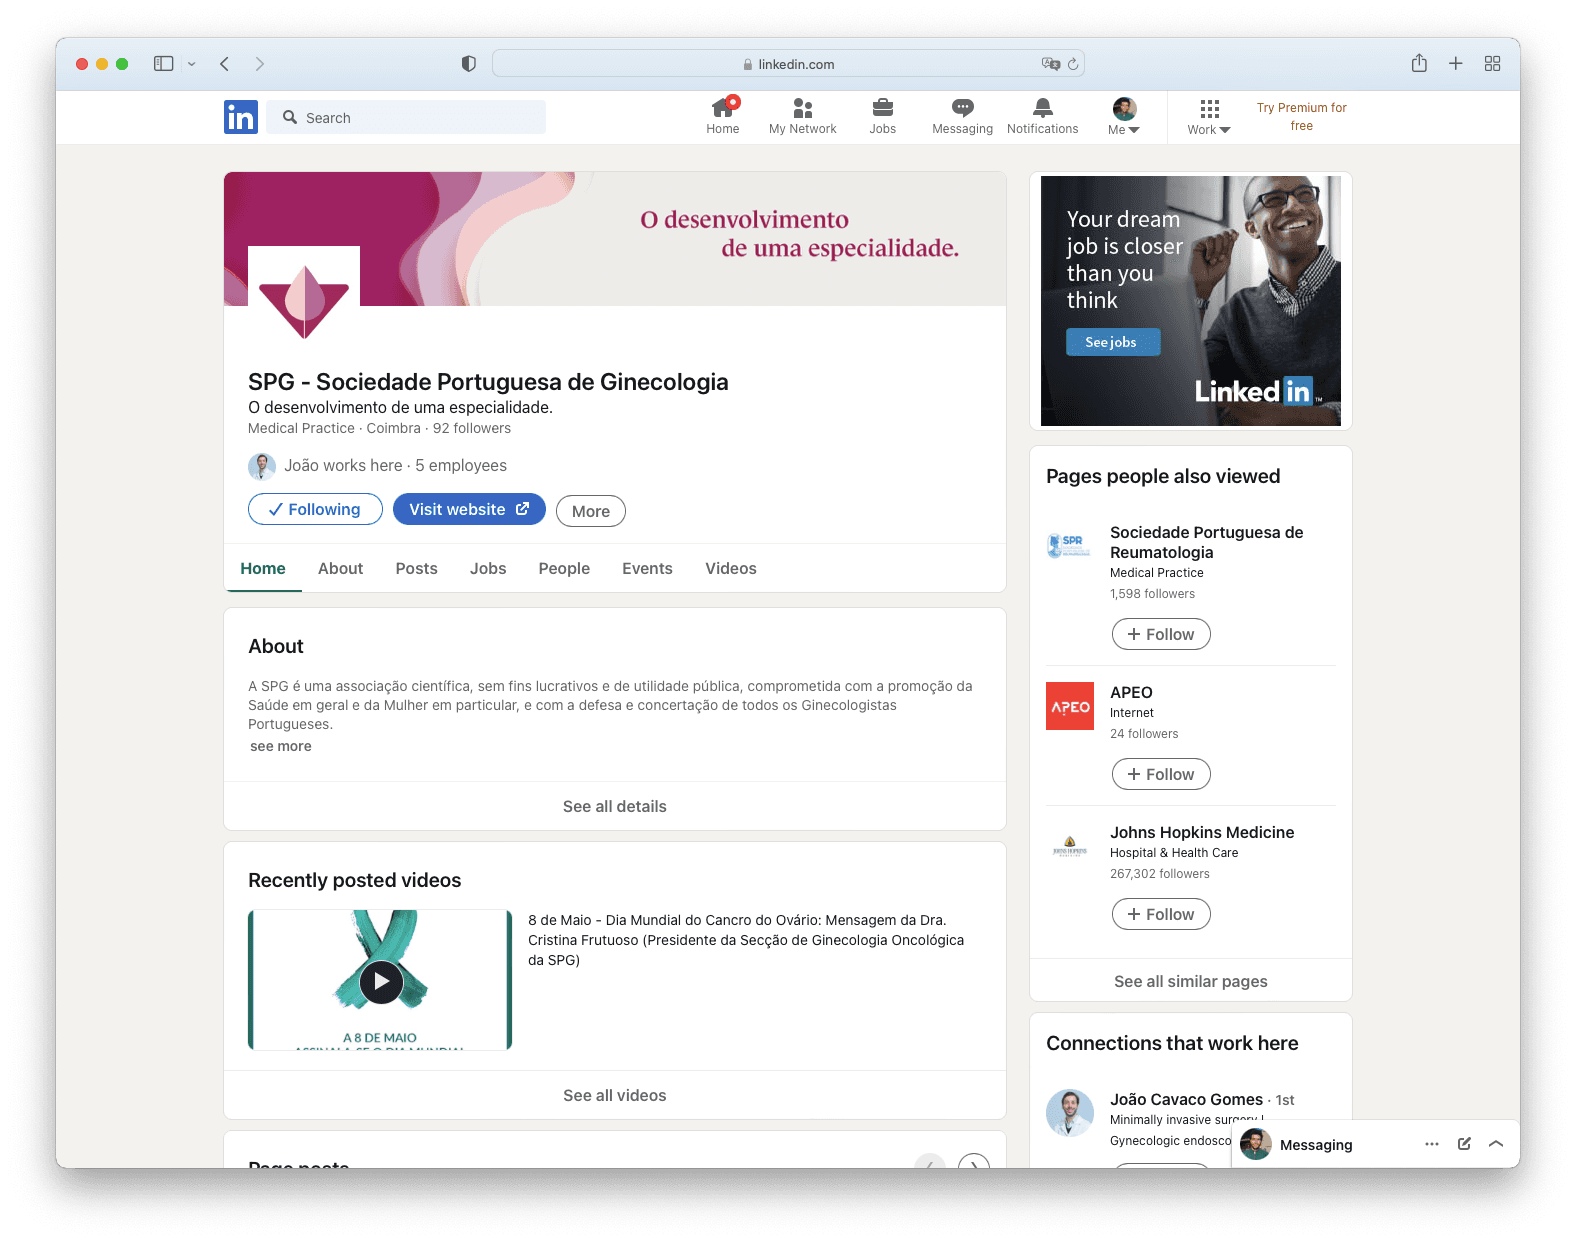The image size is (1576, 1242).
Task: Go to next page posts arrow
Action: coord(974,1164)
